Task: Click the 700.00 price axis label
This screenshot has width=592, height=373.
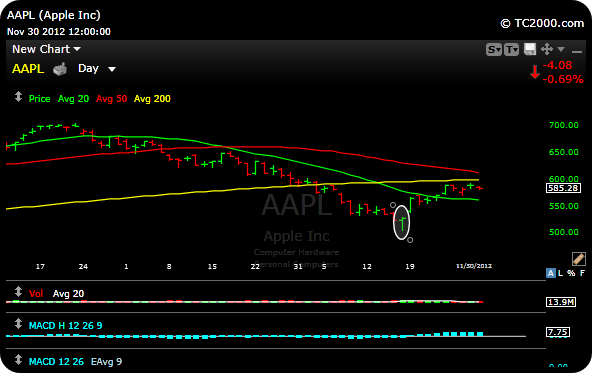Action: tap(564, 125)
